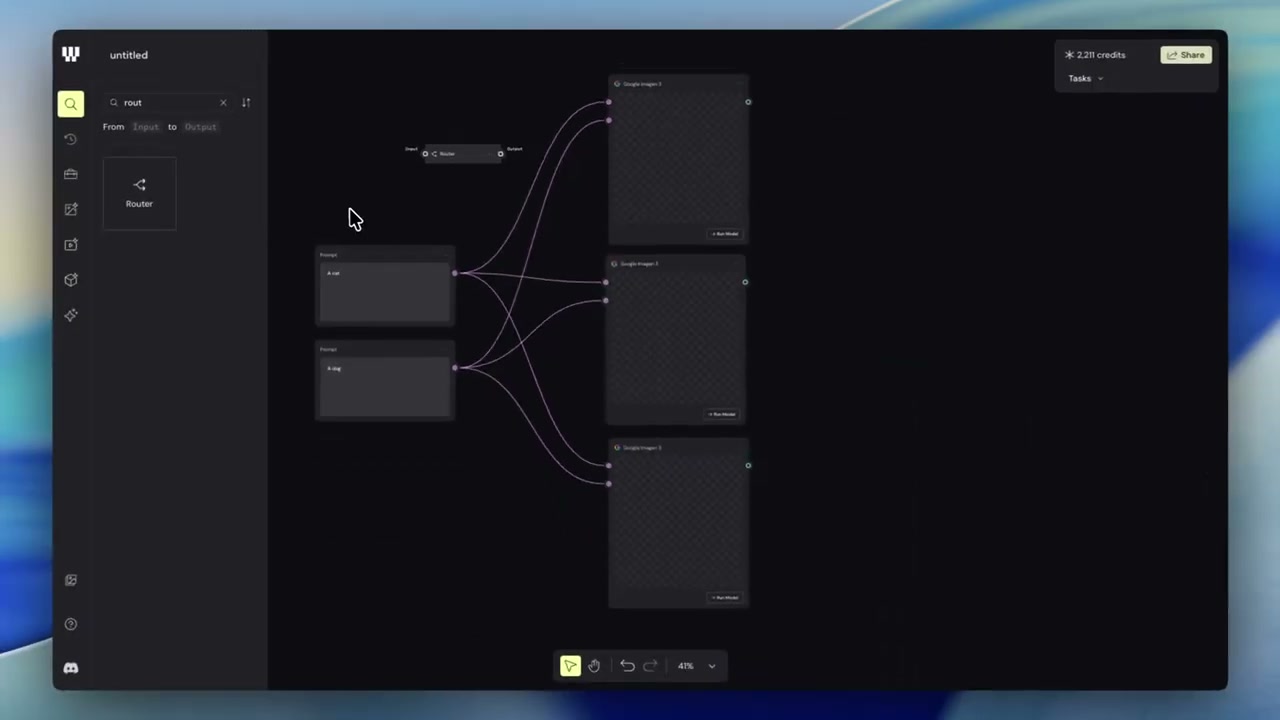This screenshot has width=1280, height=720.
Task: Open the image generation icon in the sidebar
Action: pyautogui.click(x=70, y=209)
